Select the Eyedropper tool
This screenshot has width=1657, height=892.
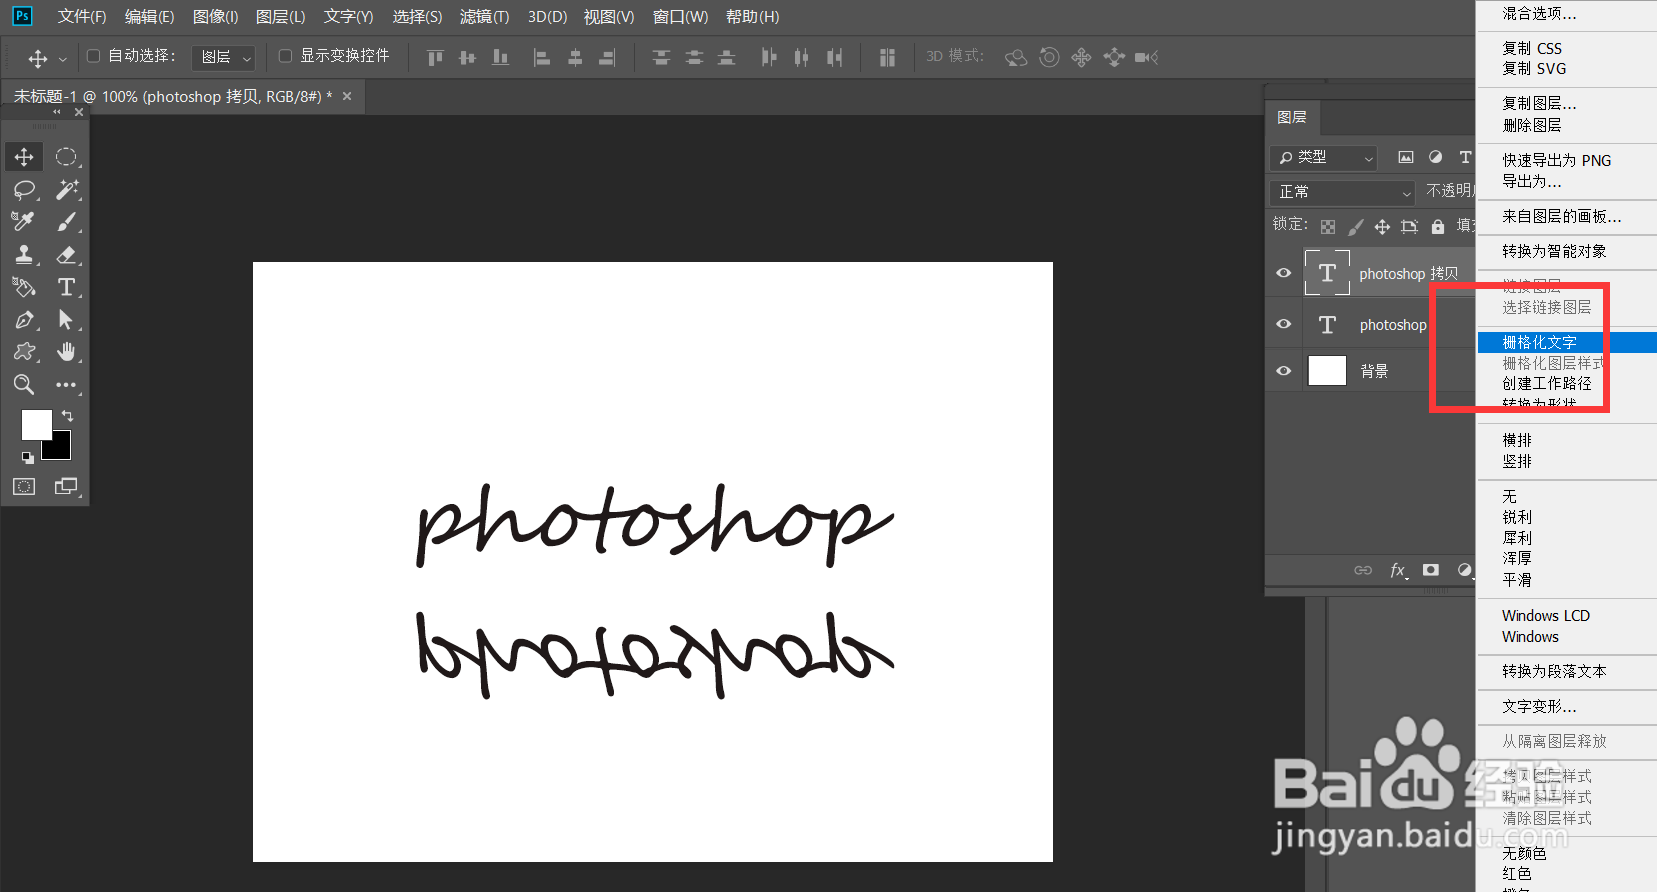[x=24, y=221]
